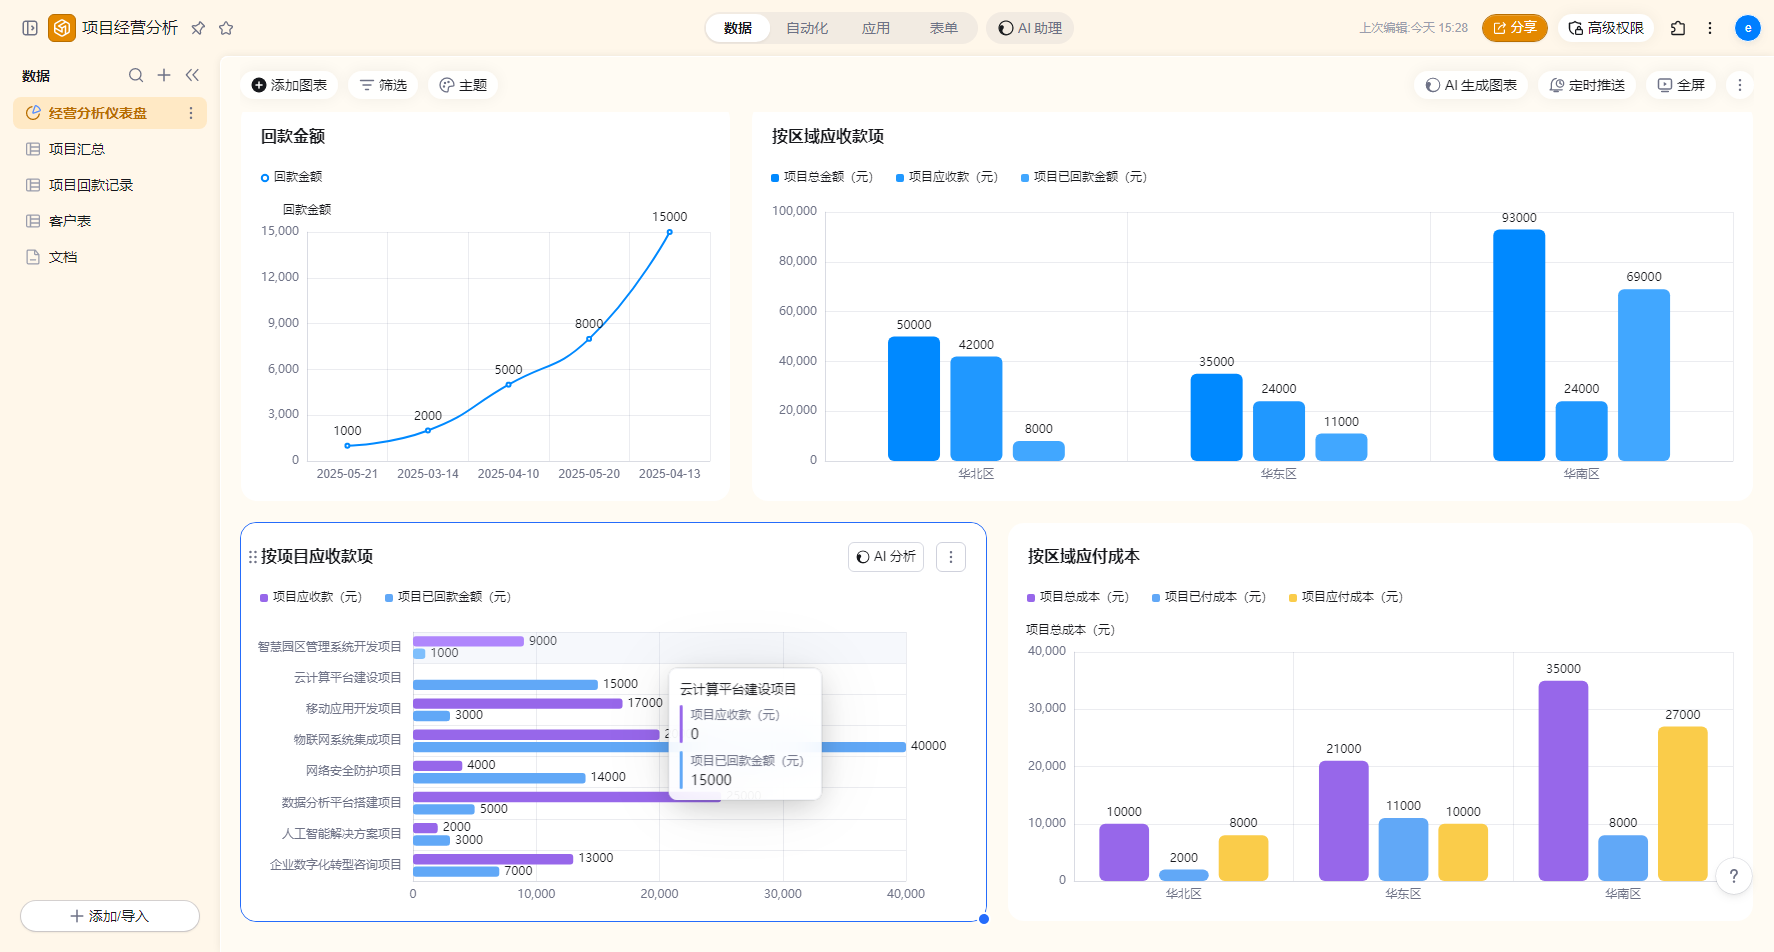Open more menu on 按项目应收款项 chart
1774x952 pixels.
951,557
